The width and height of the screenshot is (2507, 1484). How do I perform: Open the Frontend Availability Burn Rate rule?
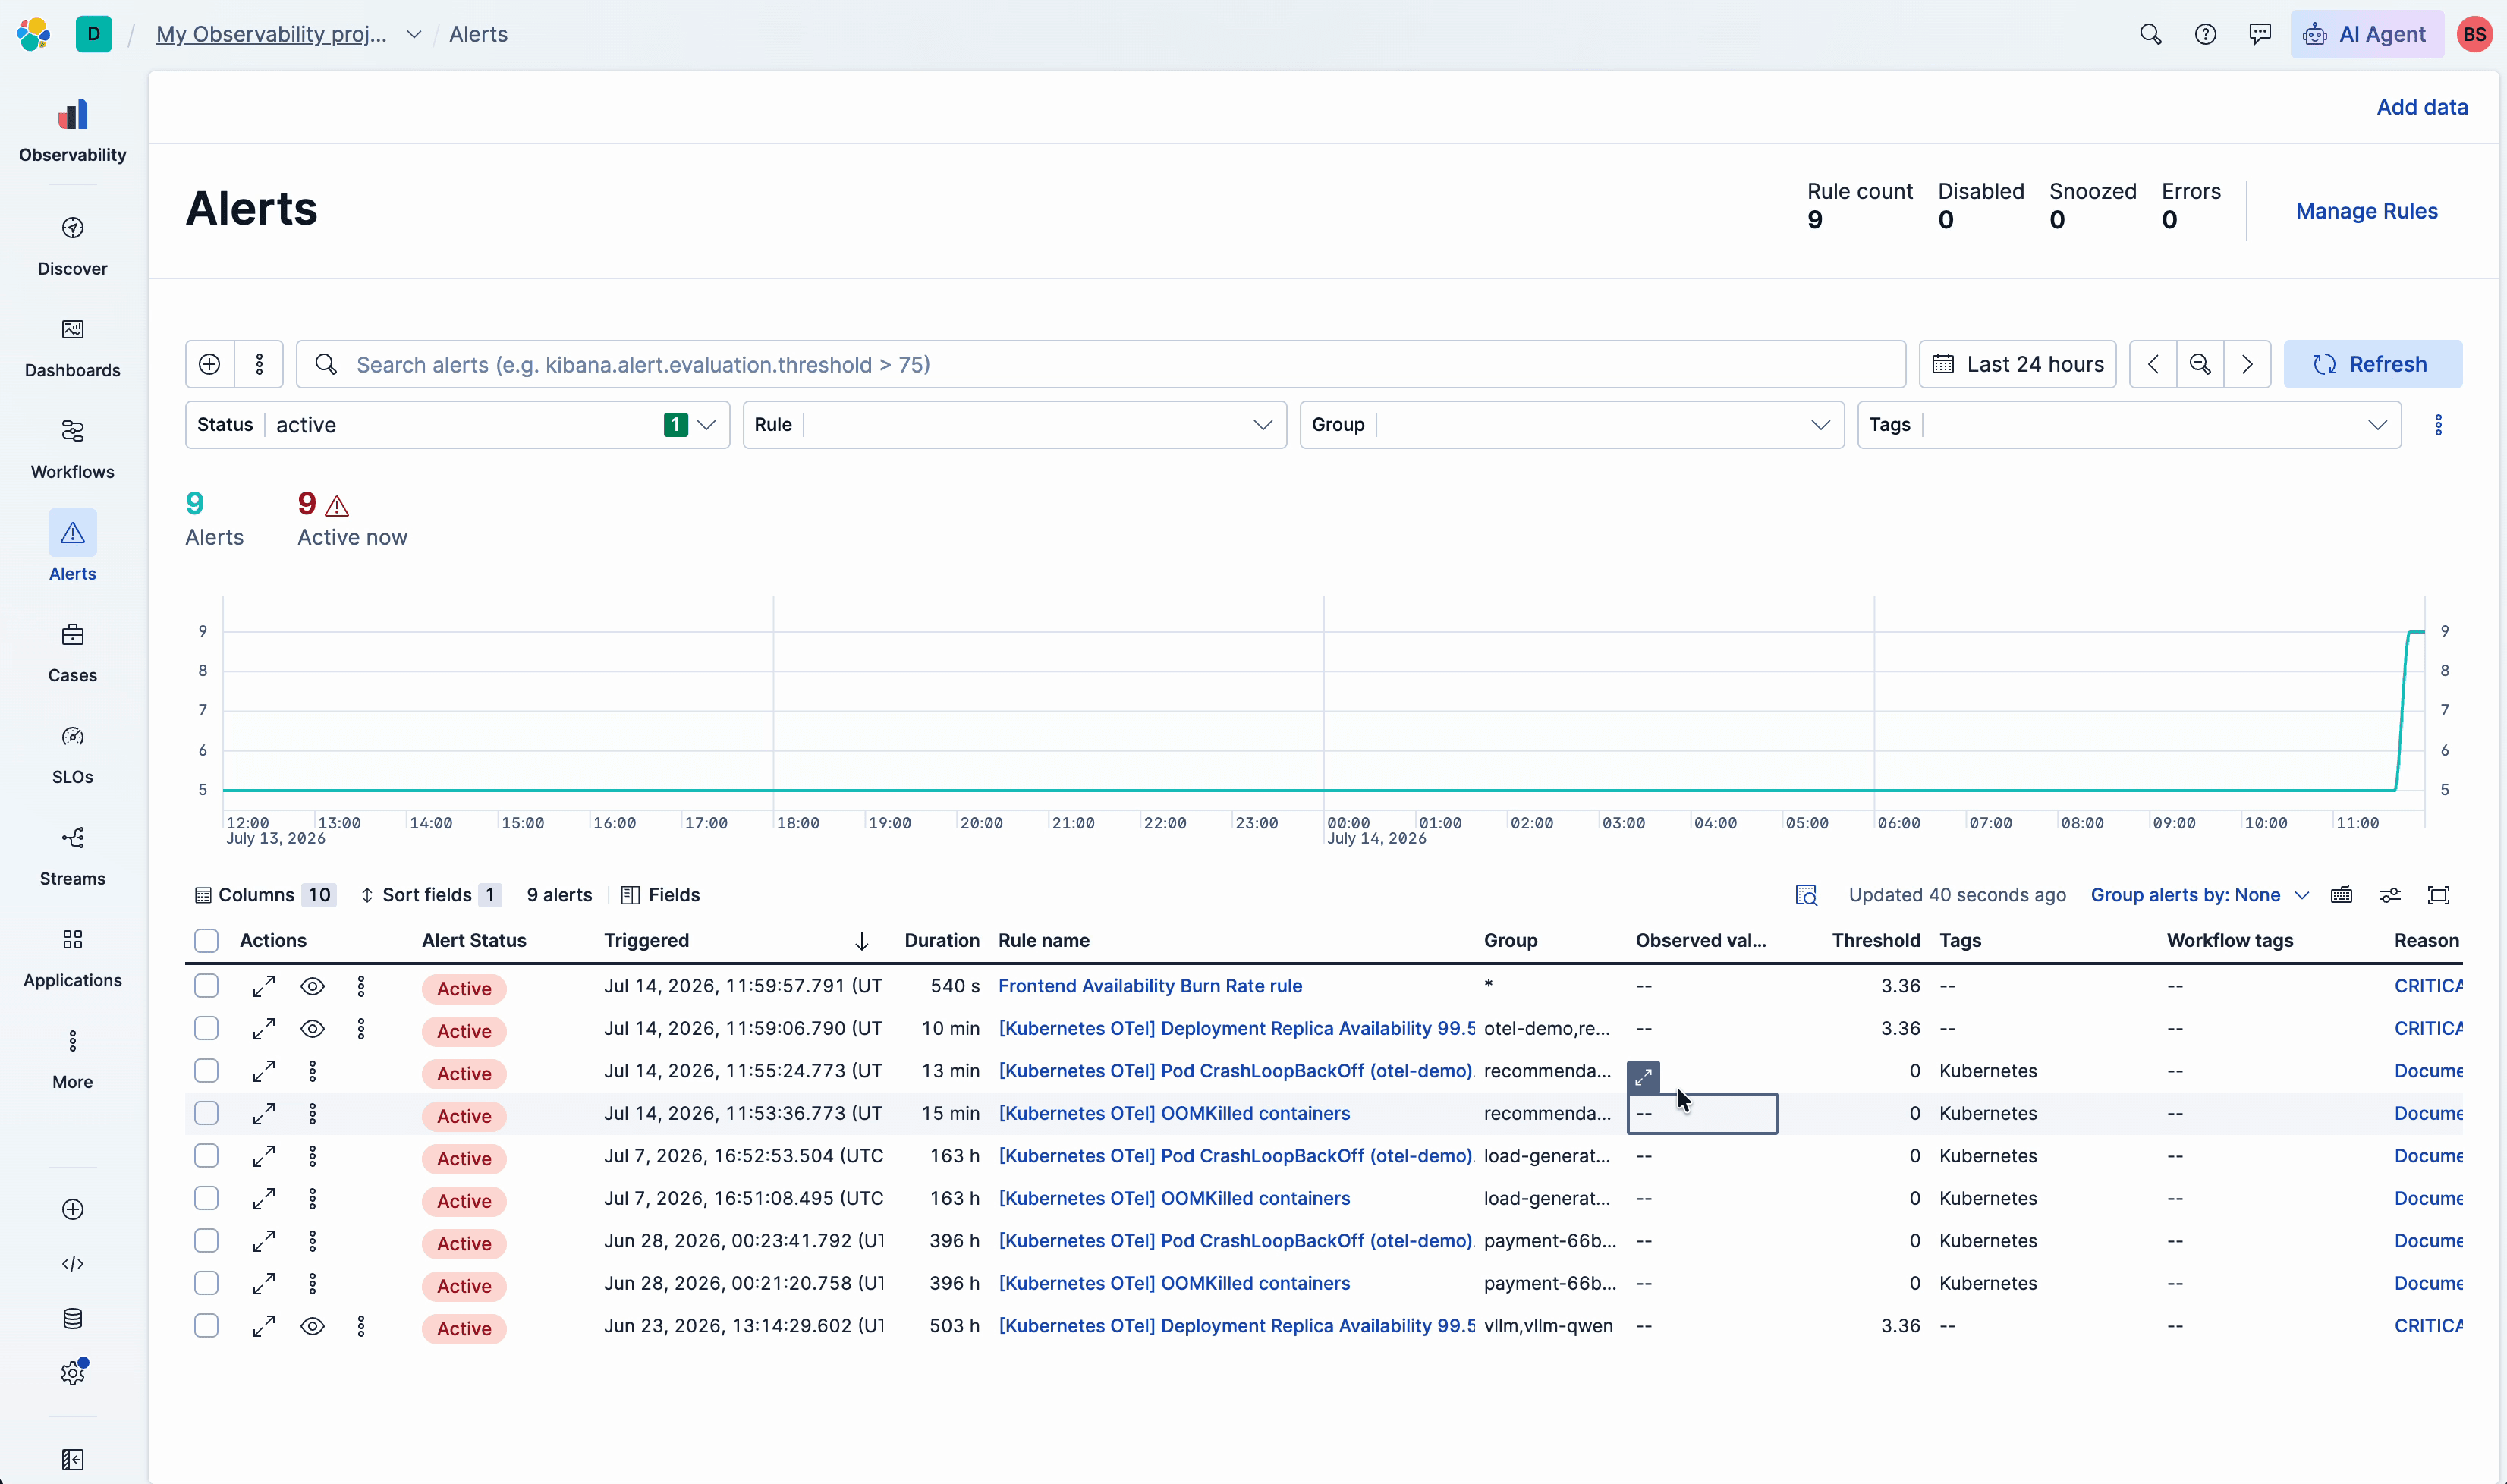click(1150, 986)
